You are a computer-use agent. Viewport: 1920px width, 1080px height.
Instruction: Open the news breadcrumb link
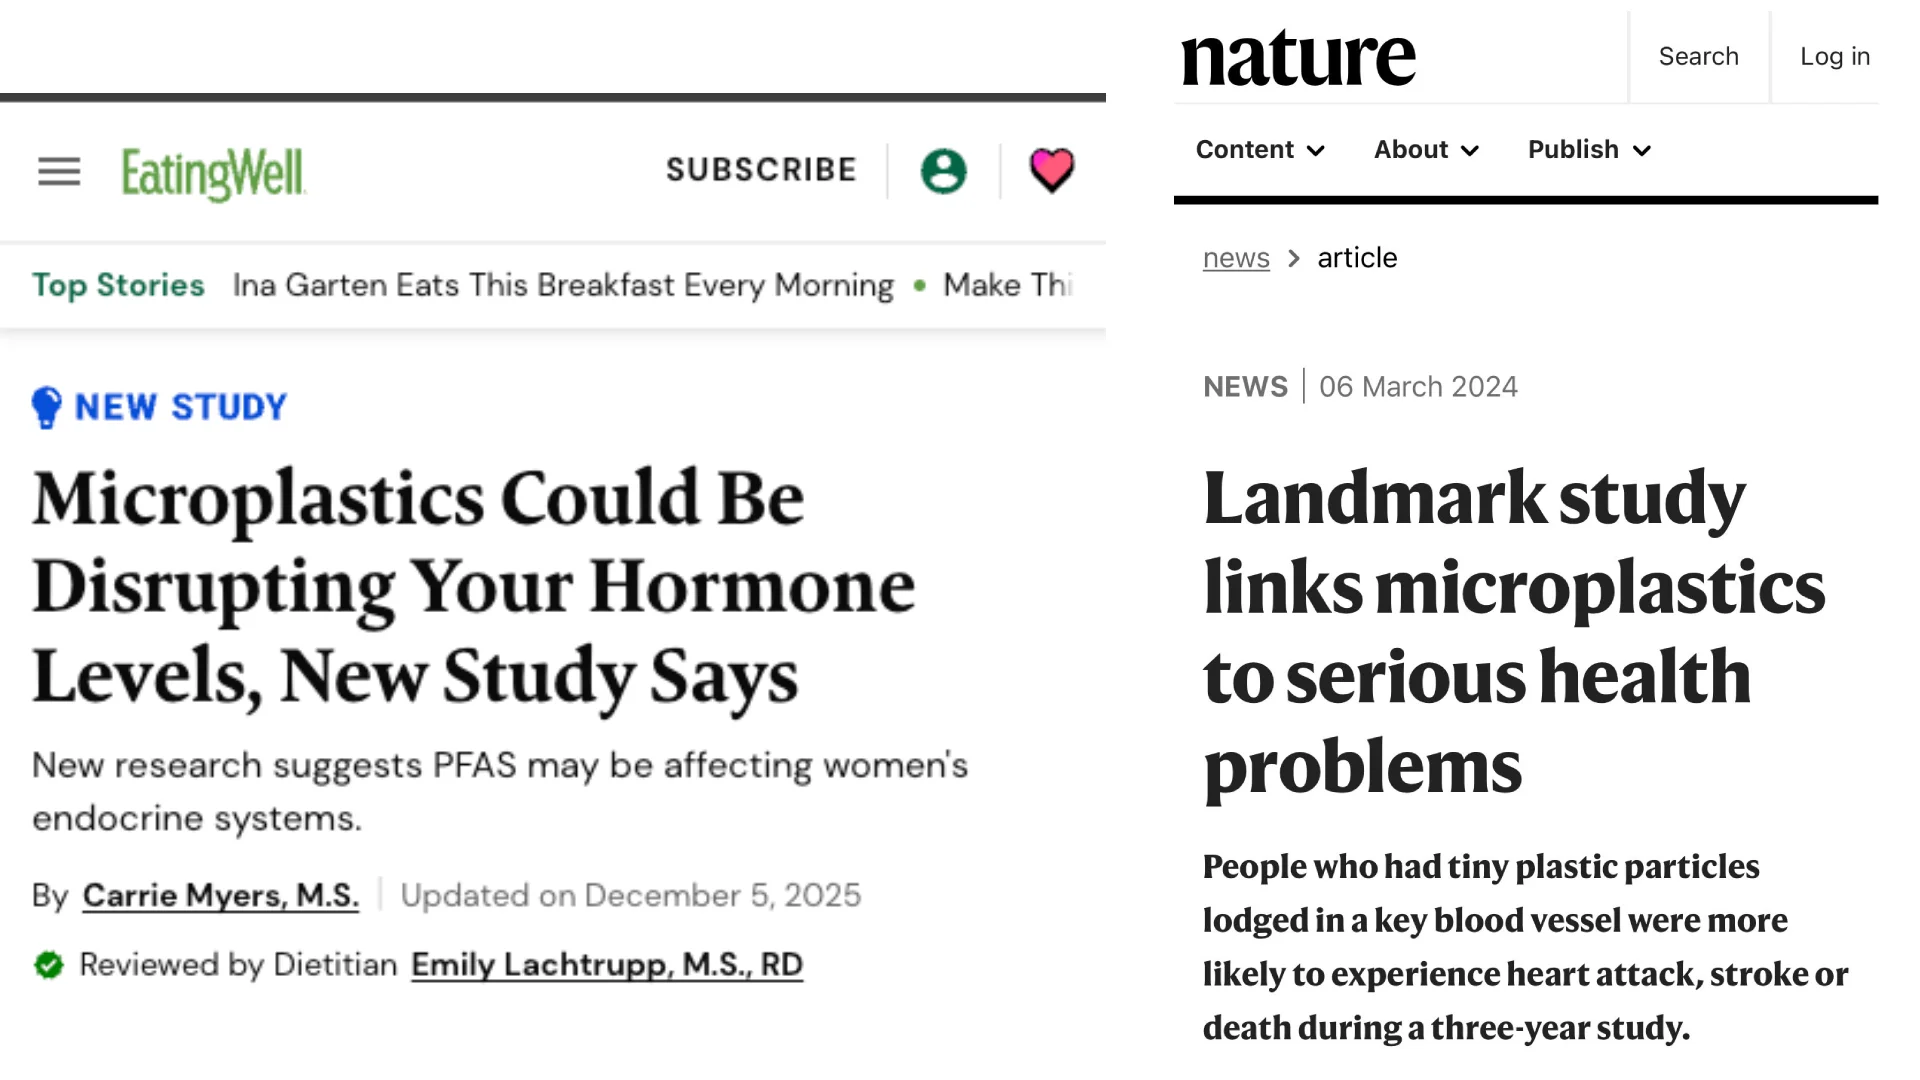coord(1236,258)
